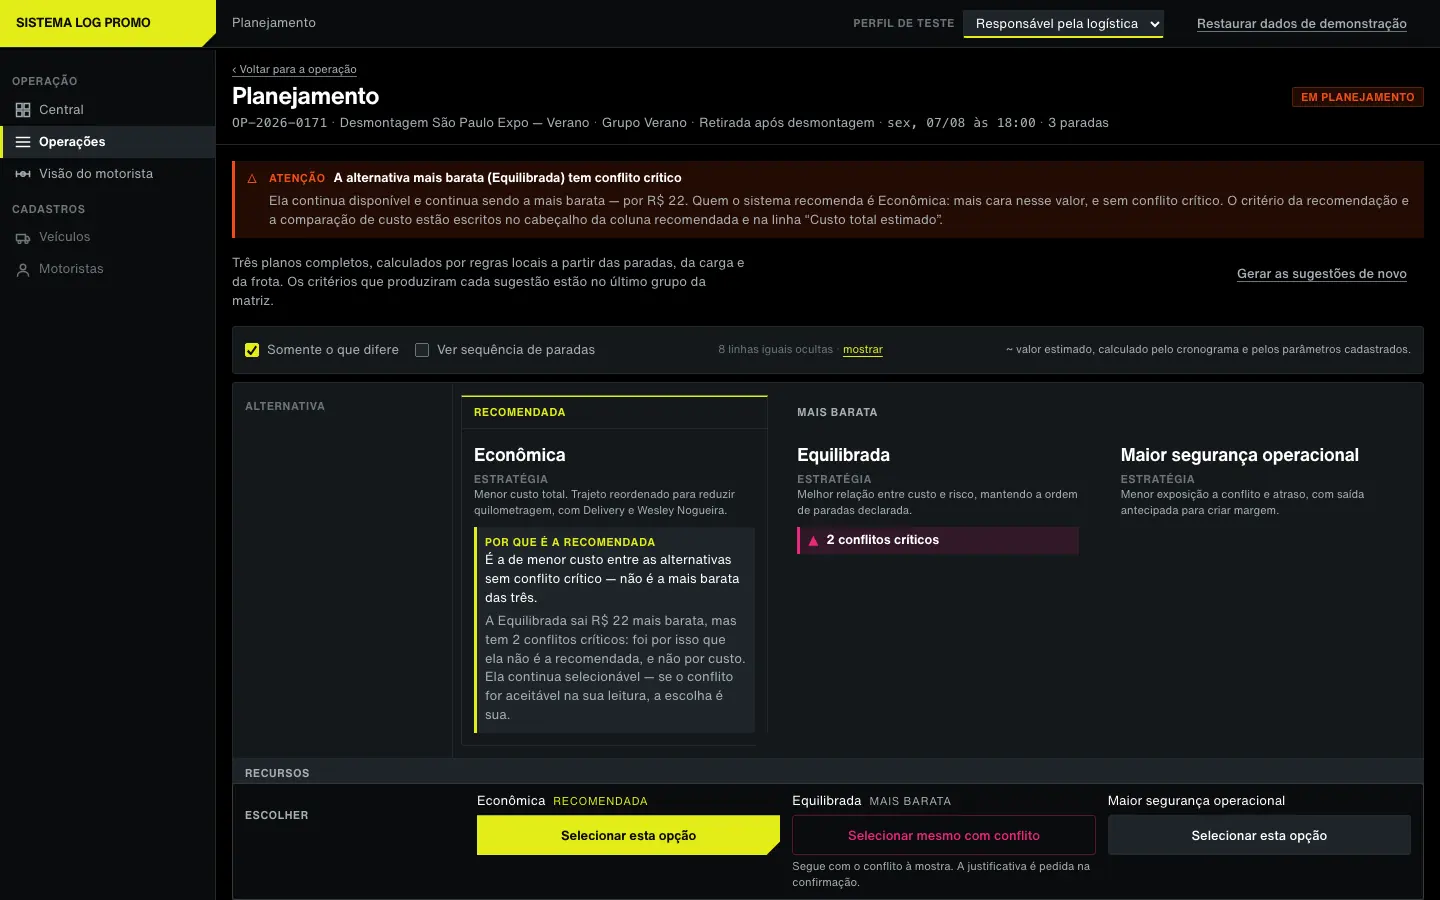1440x900 pixels.
Task: Go to Operações in the sidebar
Action: 108,142
